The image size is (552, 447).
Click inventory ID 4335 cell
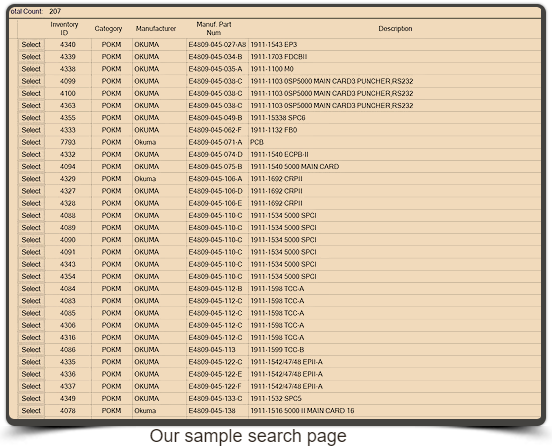pos(68,362)
